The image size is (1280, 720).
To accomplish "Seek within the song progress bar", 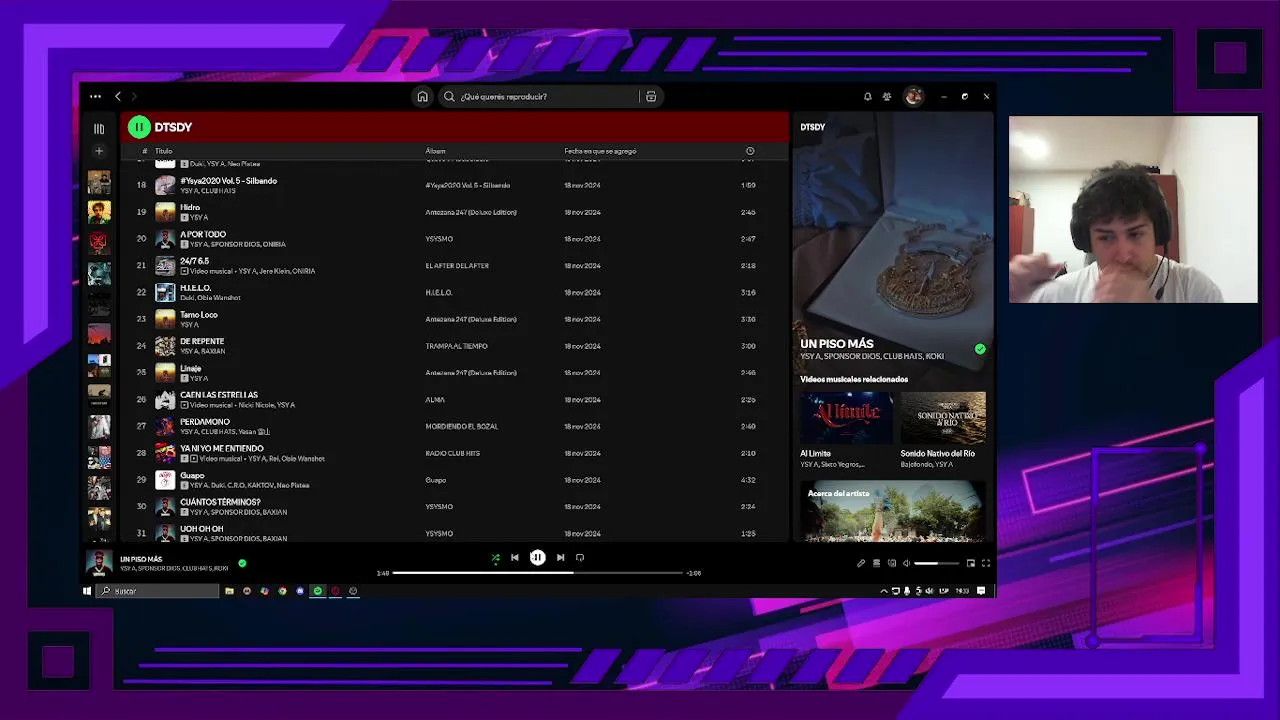I will (x=537, y=573).
